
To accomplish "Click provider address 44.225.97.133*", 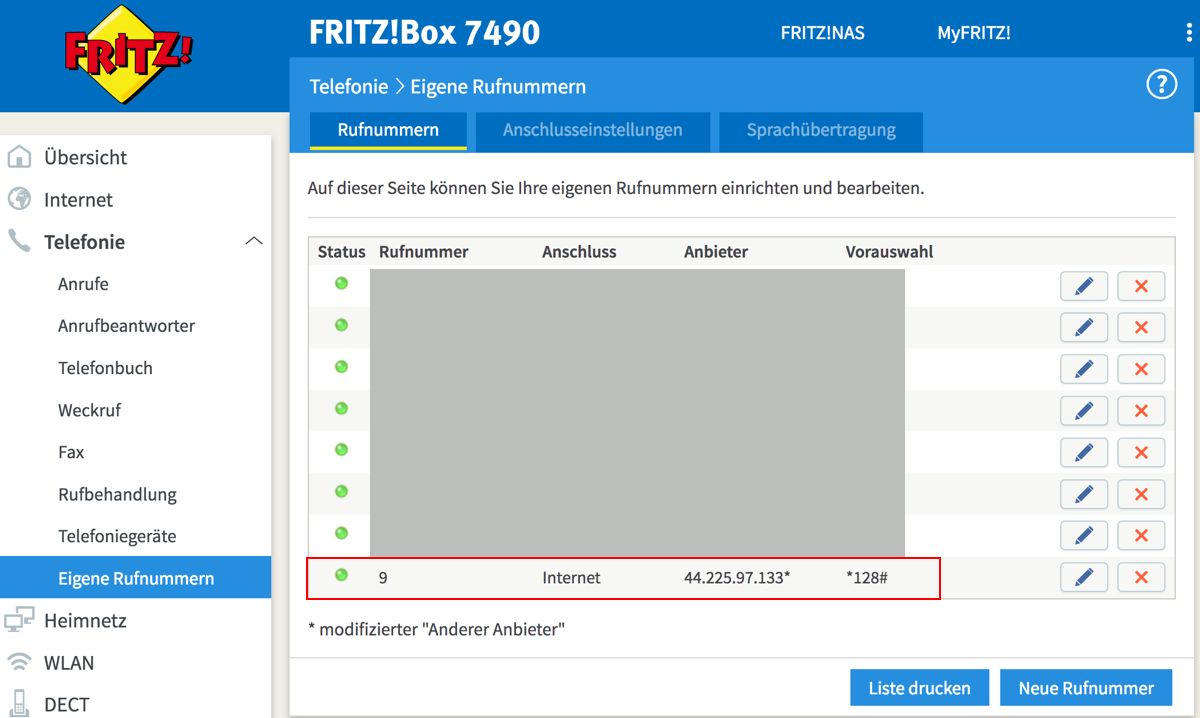I will click(737, 577).
